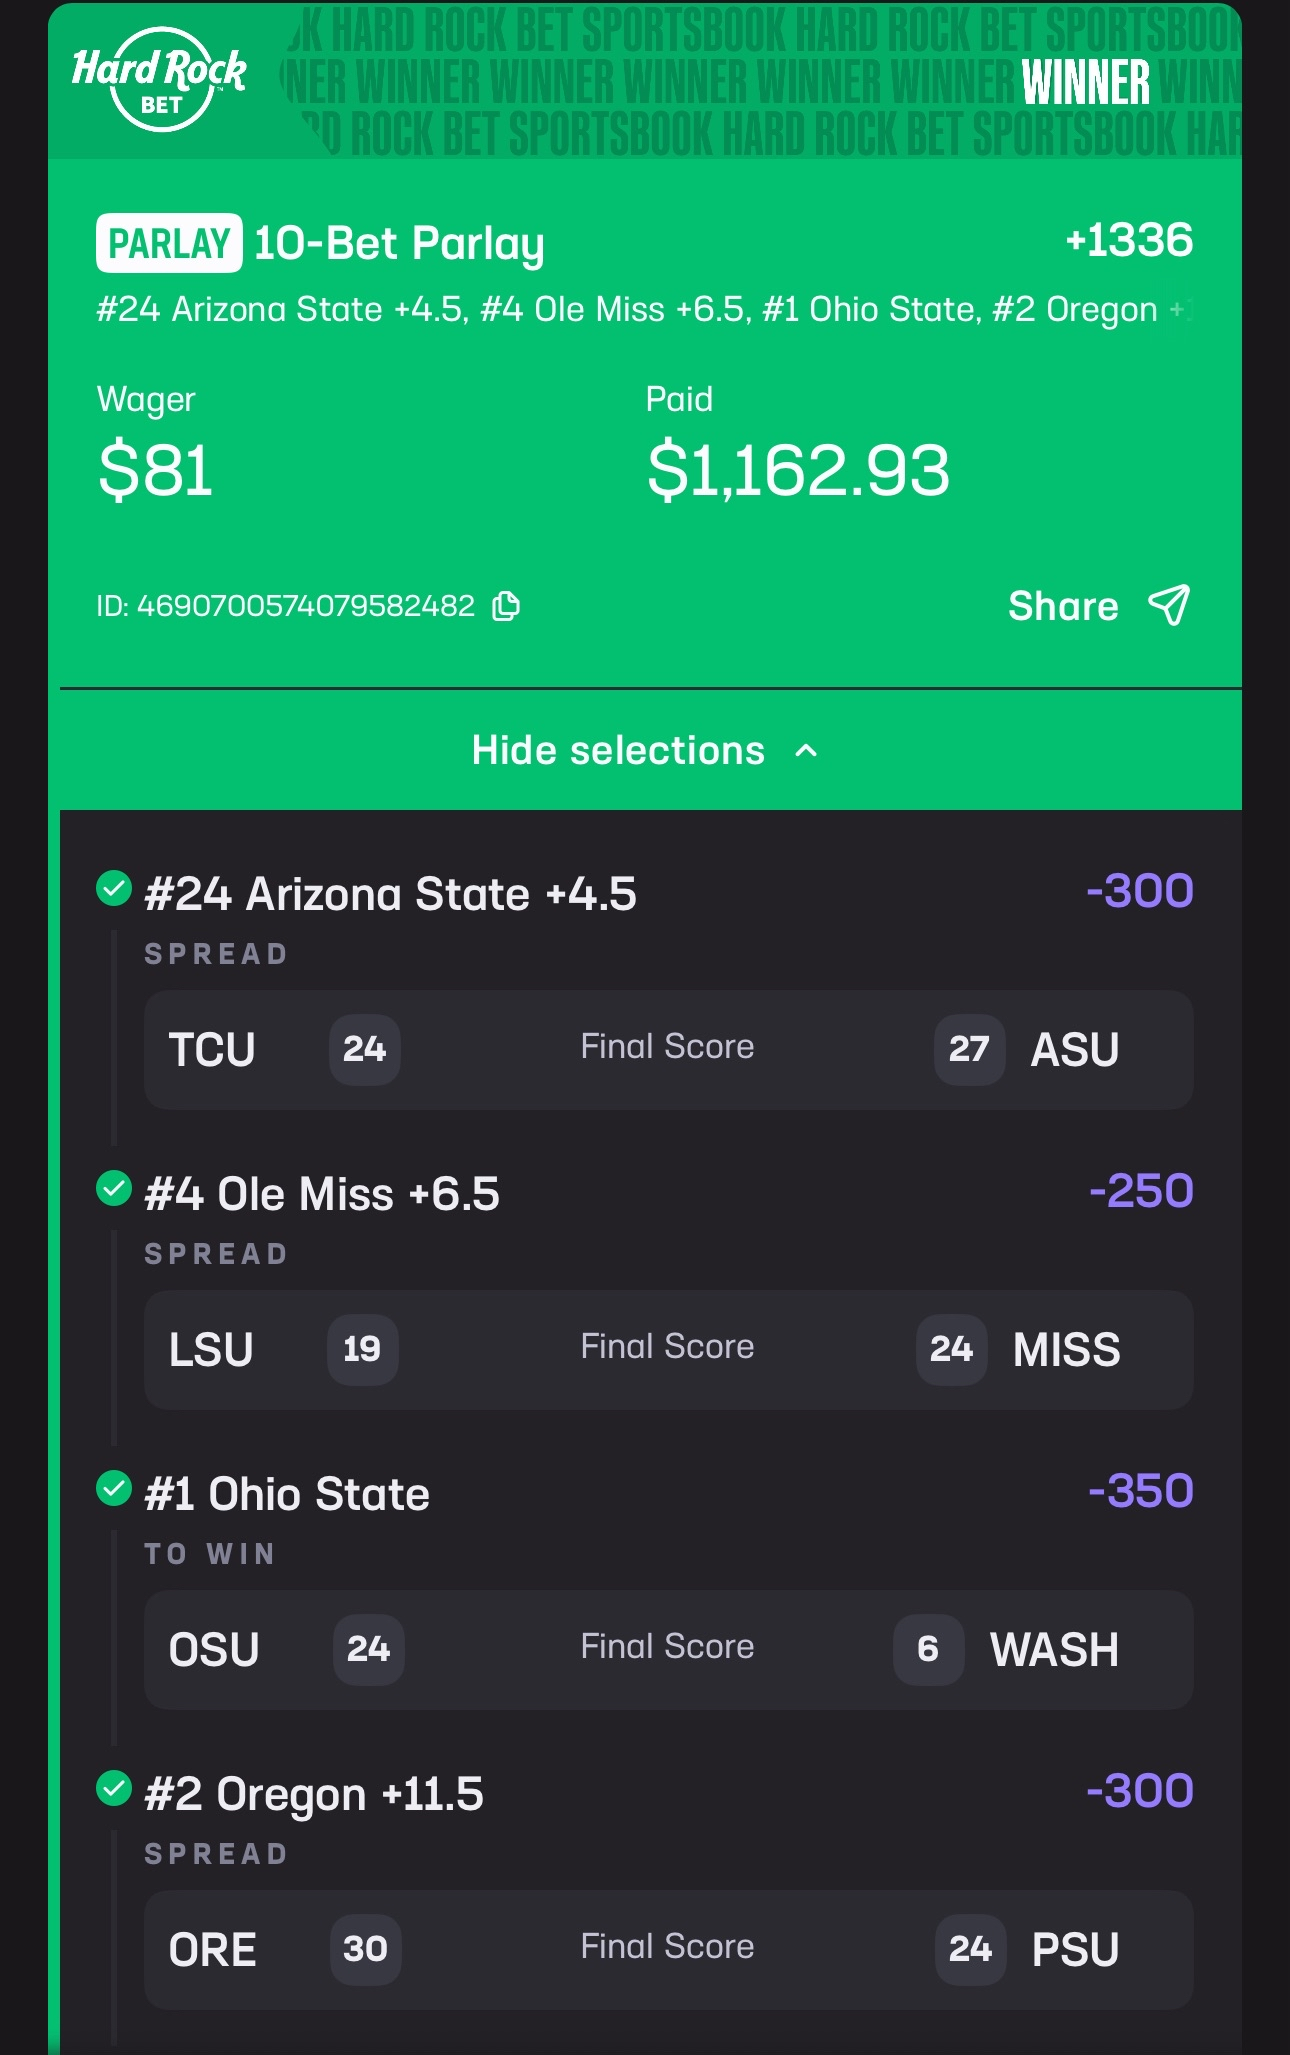Hide selections list
1290x2055 pixels.
pos(618,751)
